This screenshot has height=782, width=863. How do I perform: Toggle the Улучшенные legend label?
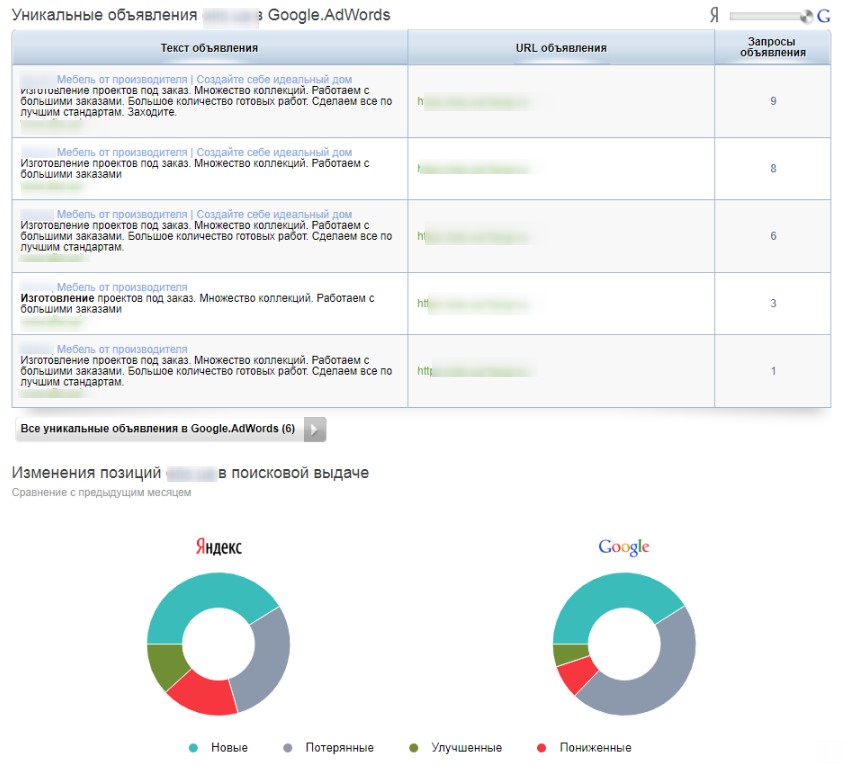tap(467, 748)
